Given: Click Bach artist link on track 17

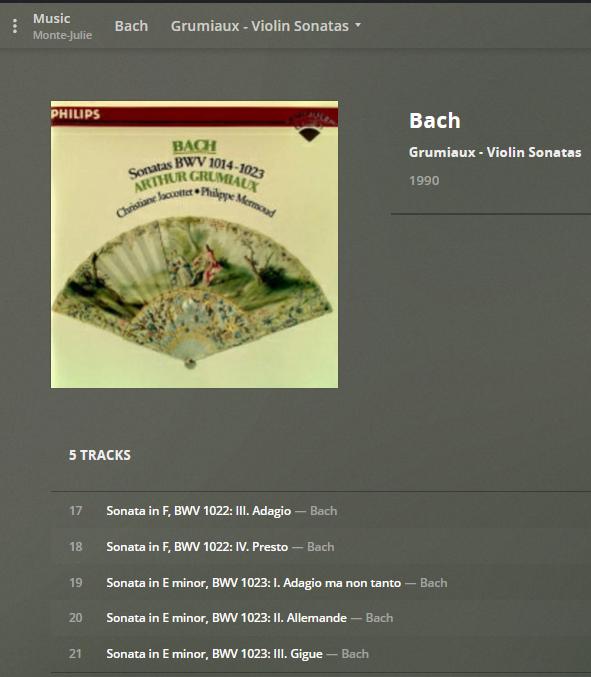Looking at the screenshot, I should pos(323,511).
